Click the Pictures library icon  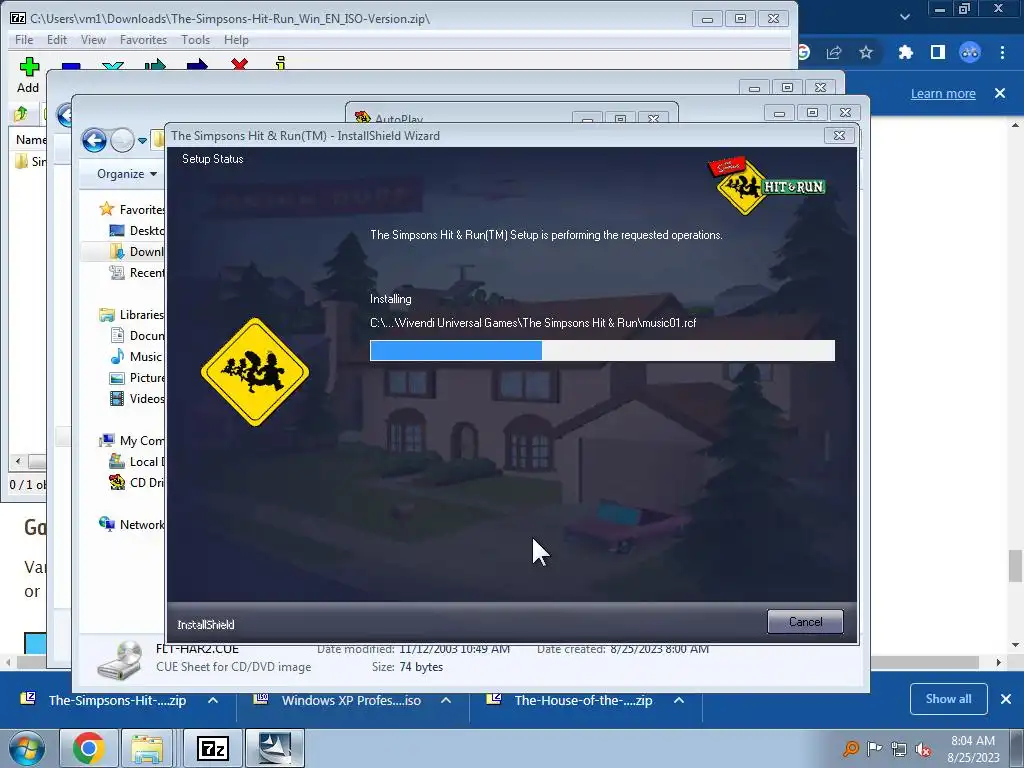pos(117,377)
